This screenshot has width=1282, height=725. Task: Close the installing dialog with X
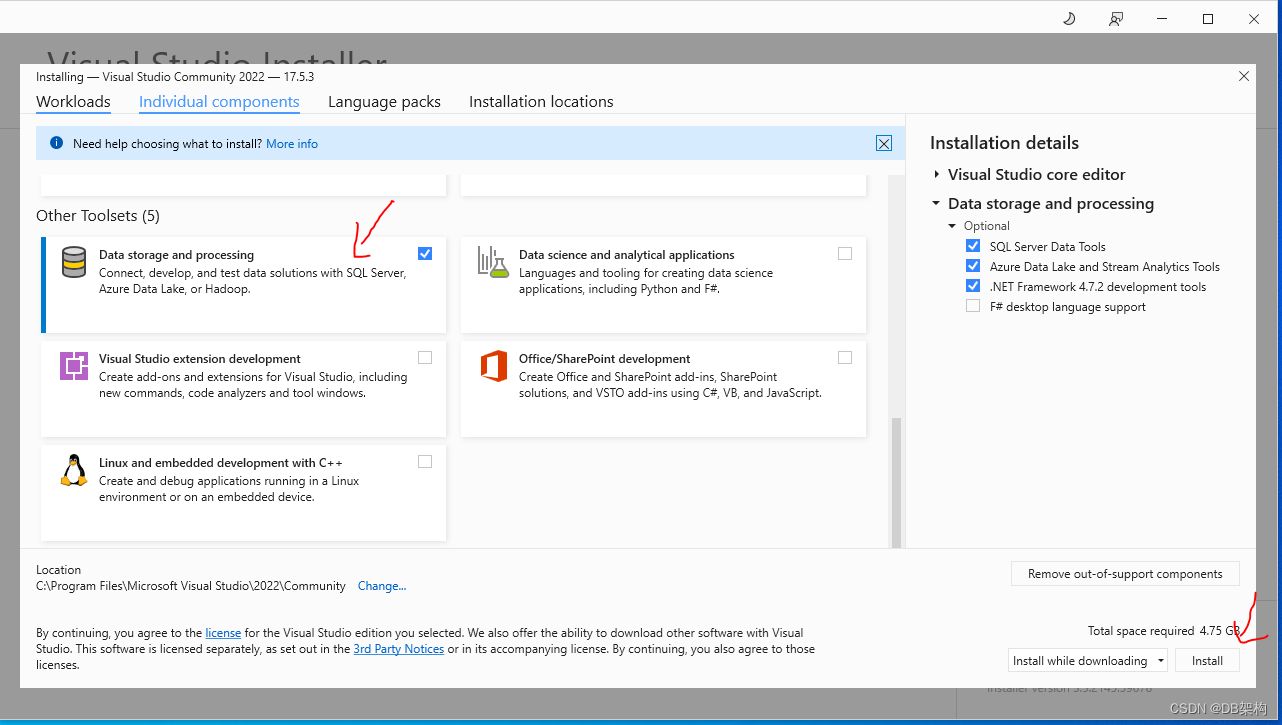[1244, 76]
